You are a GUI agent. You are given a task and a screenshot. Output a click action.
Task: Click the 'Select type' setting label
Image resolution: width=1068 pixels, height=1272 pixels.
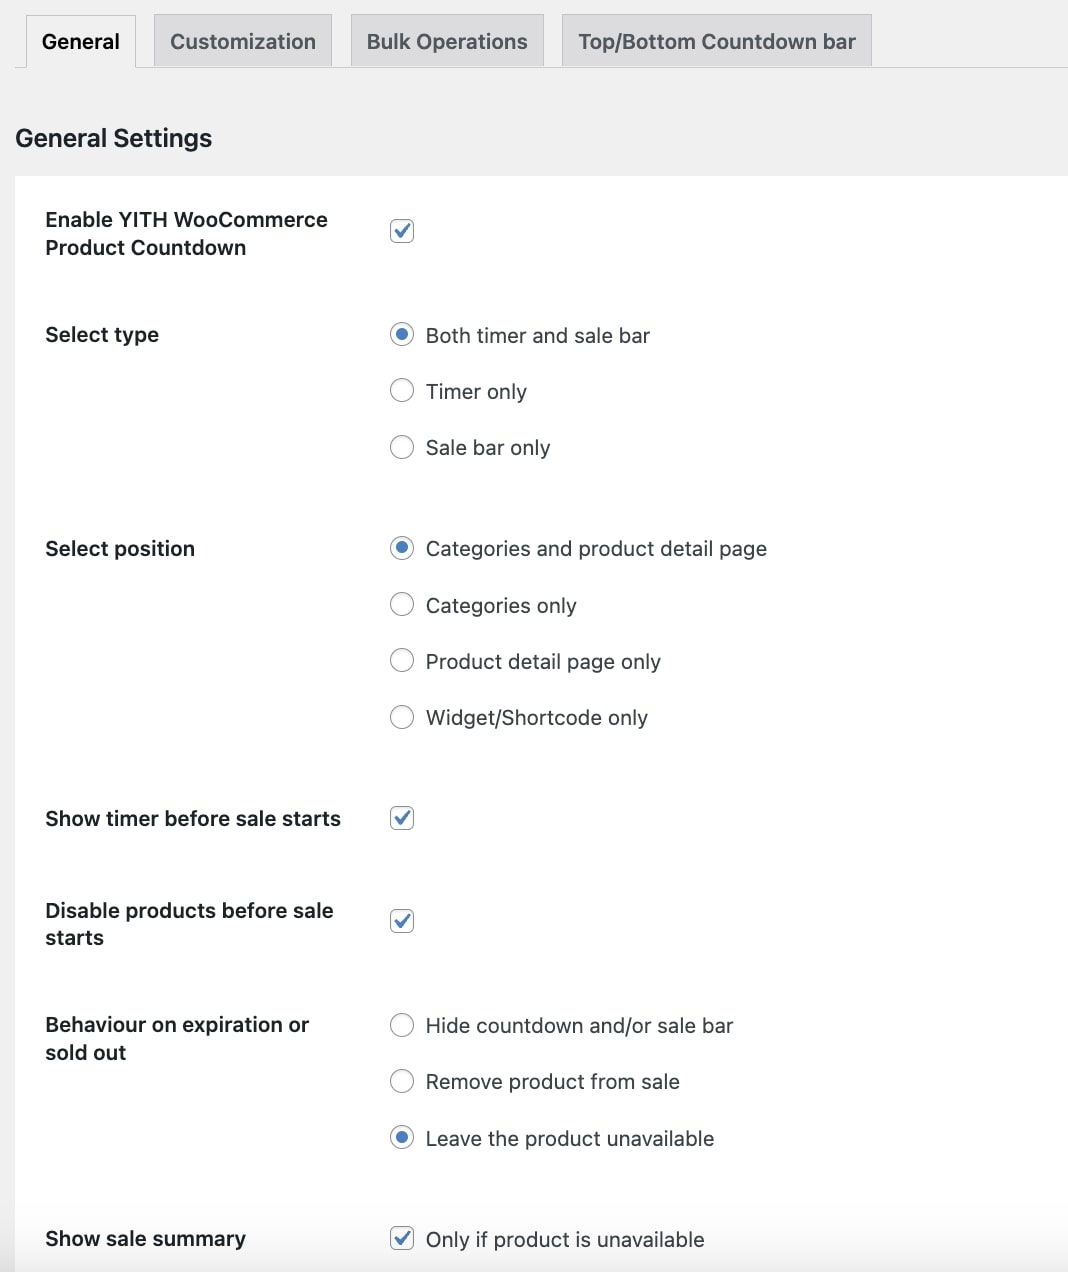(x=102, y=335)
